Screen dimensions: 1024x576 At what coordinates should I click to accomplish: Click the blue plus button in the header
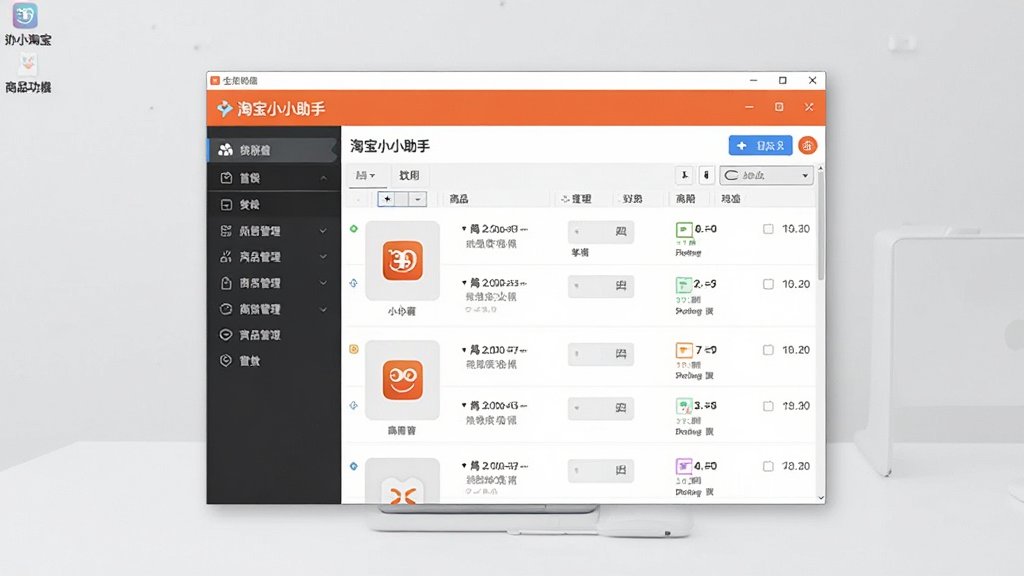coord(760,146)
